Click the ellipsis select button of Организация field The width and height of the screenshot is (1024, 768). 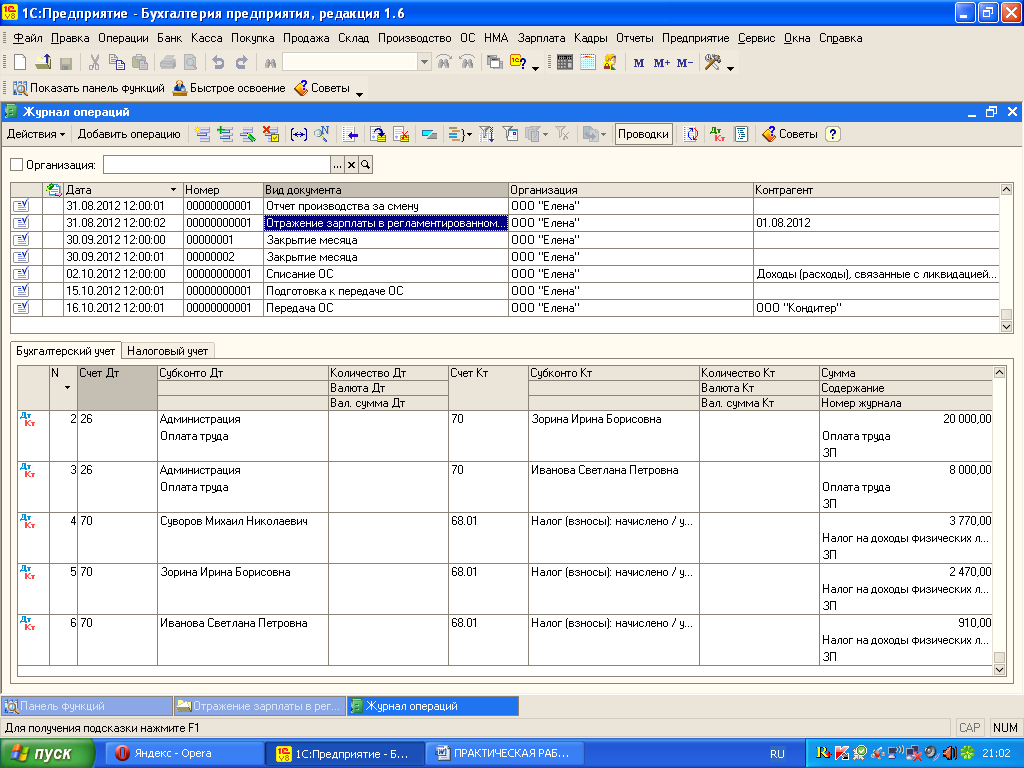coord(337,165)
